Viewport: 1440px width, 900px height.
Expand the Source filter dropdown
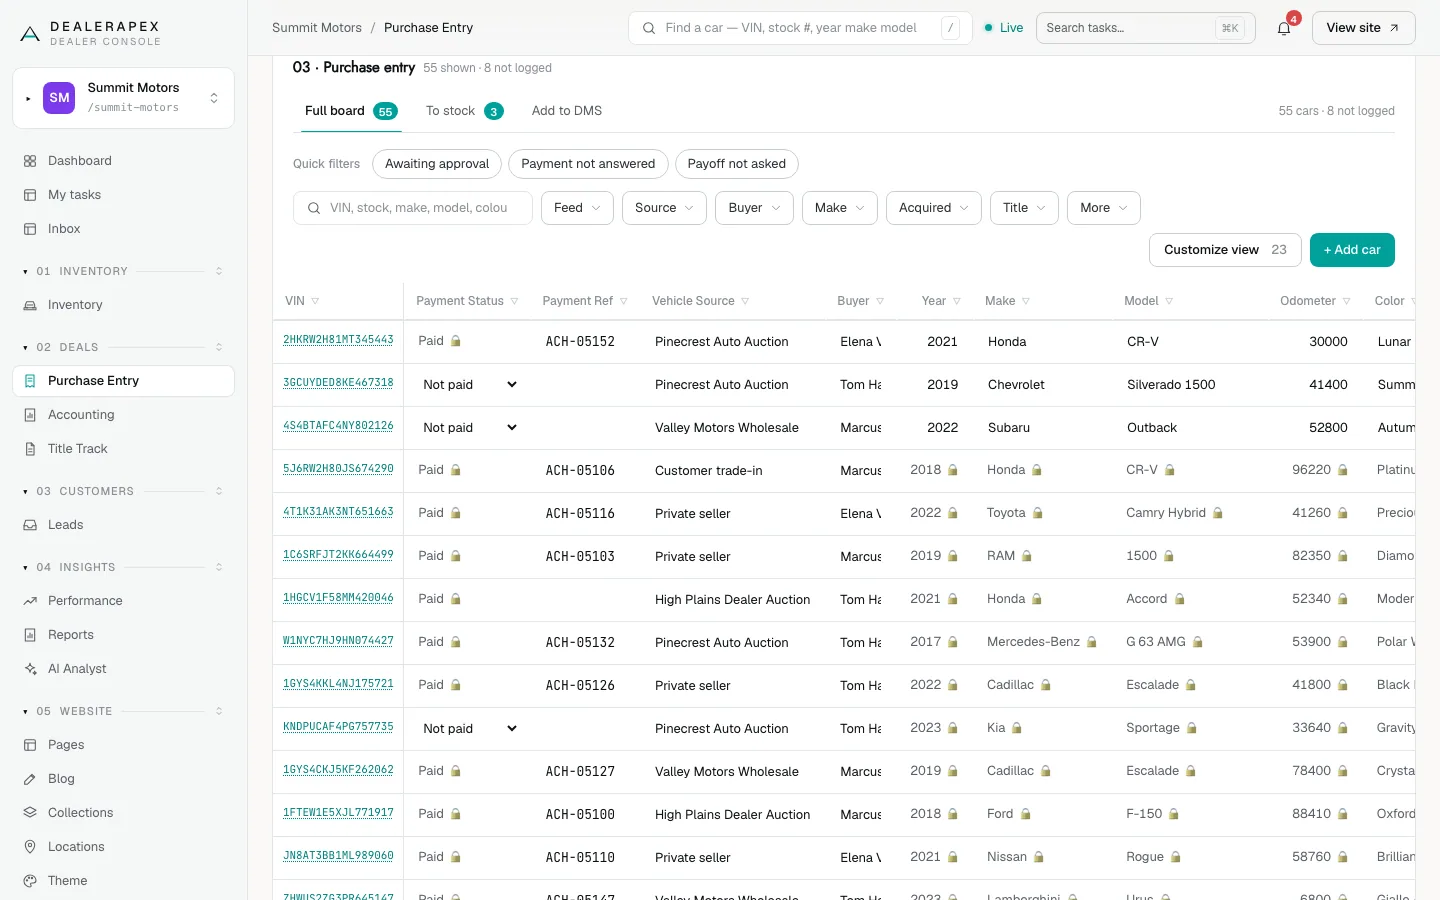tap(664, 208)
